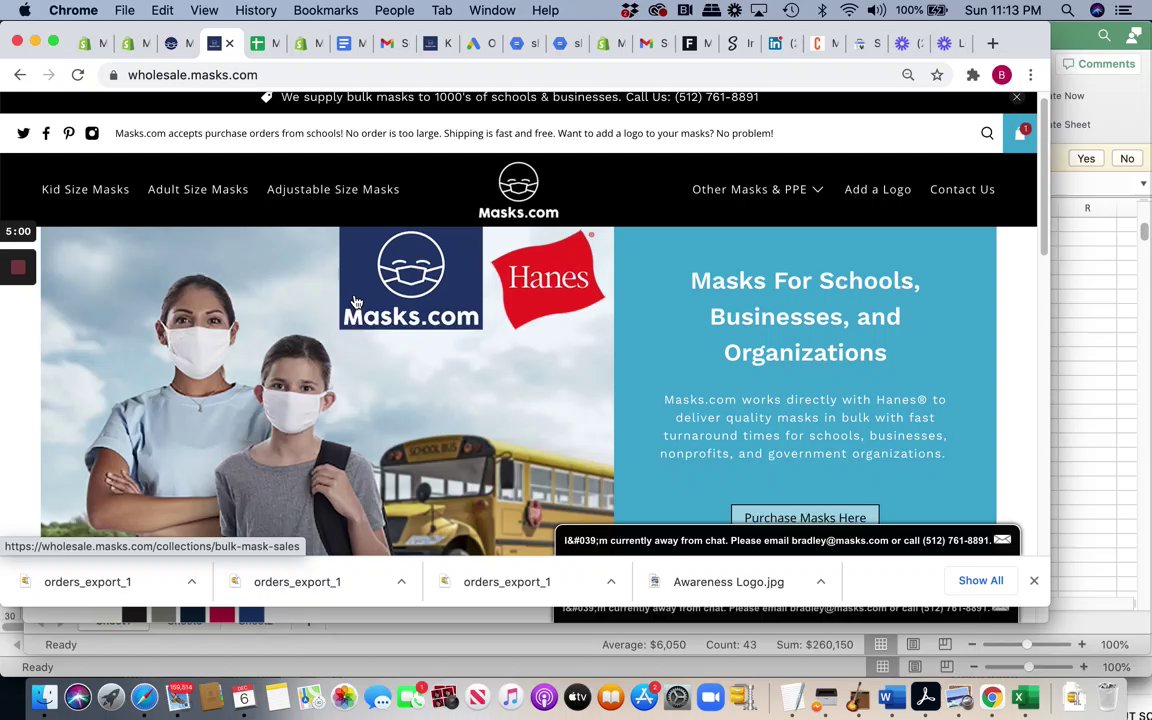This screenshot has width=1152, height=720.
Task: Reload the page in Chrome
Action: point(78,75)
